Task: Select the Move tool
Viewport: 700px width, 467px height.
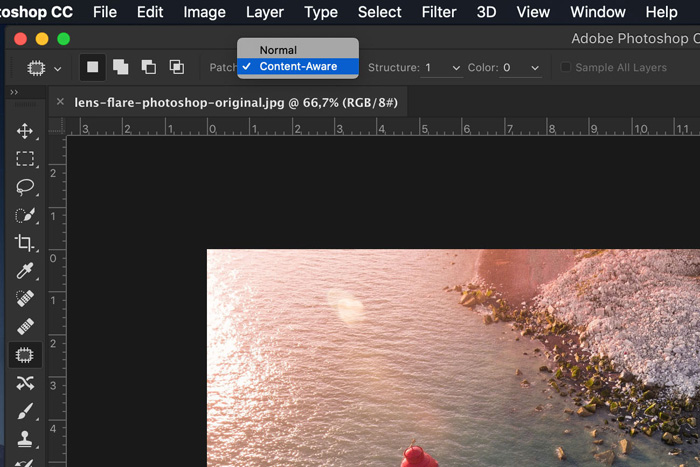Action: coord(25,131)
